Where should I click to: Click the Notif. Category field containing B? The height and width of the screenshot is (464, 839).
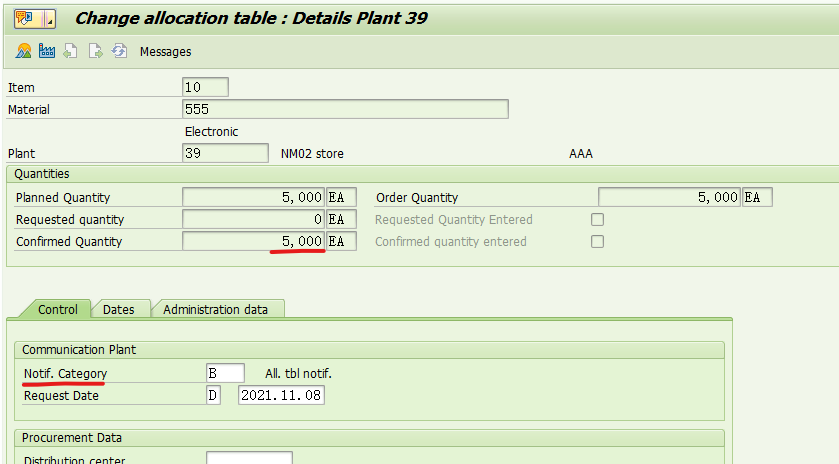(x=225, y=373)
